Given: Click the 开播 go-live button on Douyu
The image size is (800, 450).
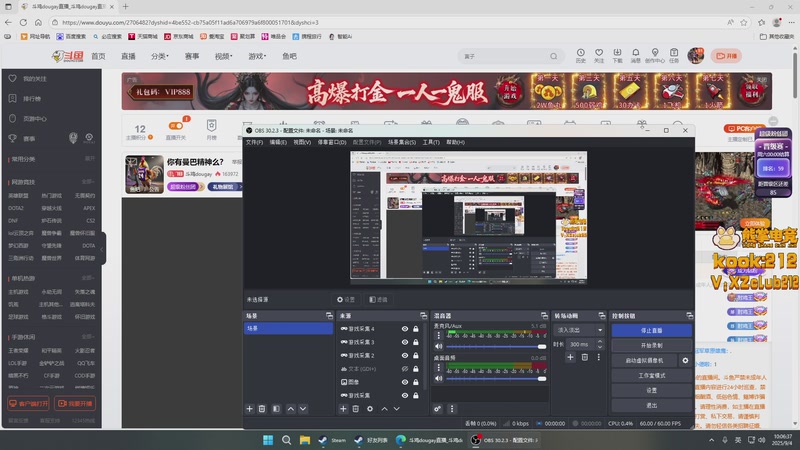Looking at the screenshot, I should click(727, 56).
